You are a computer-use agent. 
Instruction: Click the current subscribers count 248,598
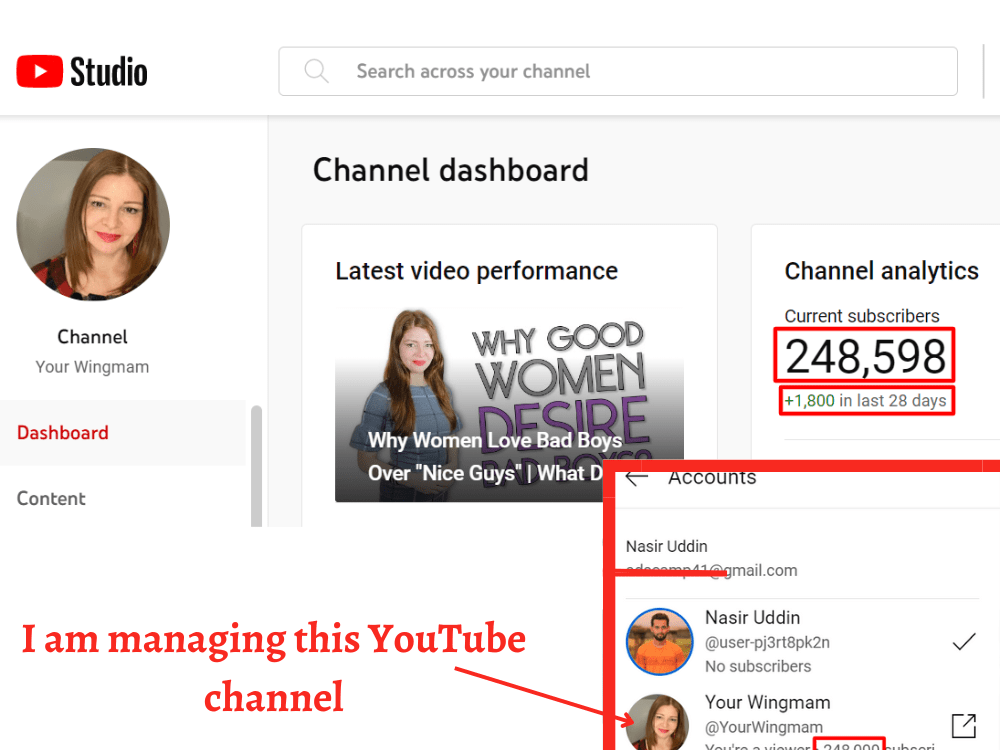[864, 355]
